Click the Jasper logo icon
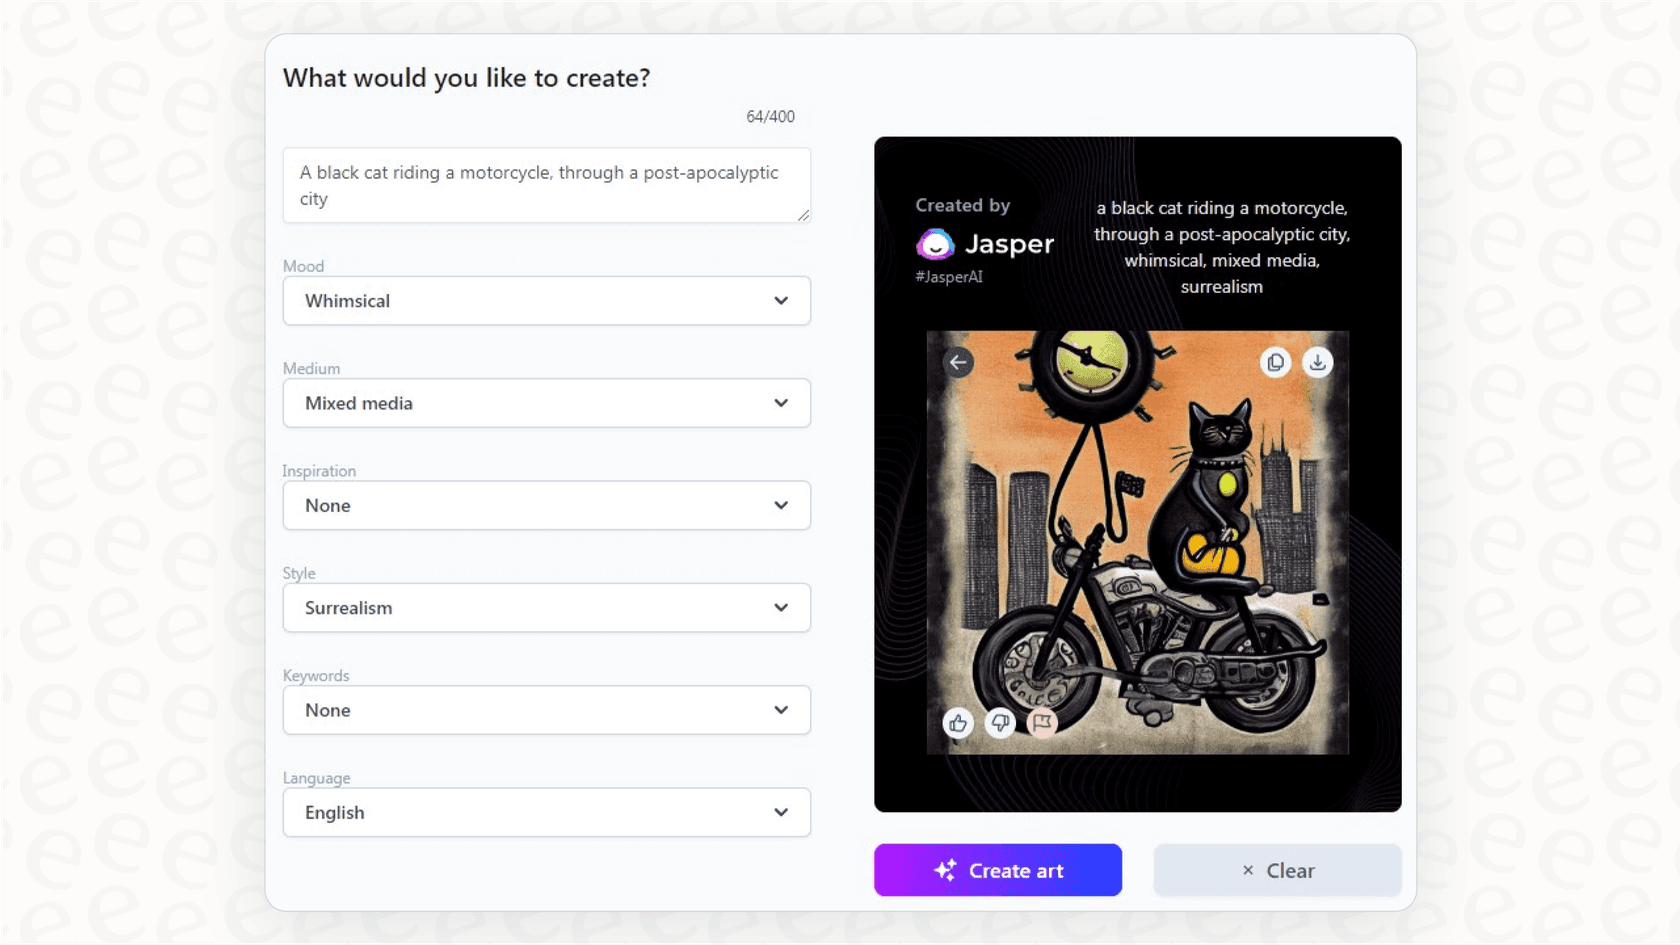The width and height of the screenshot is (1680, 945). pos(935,244)
